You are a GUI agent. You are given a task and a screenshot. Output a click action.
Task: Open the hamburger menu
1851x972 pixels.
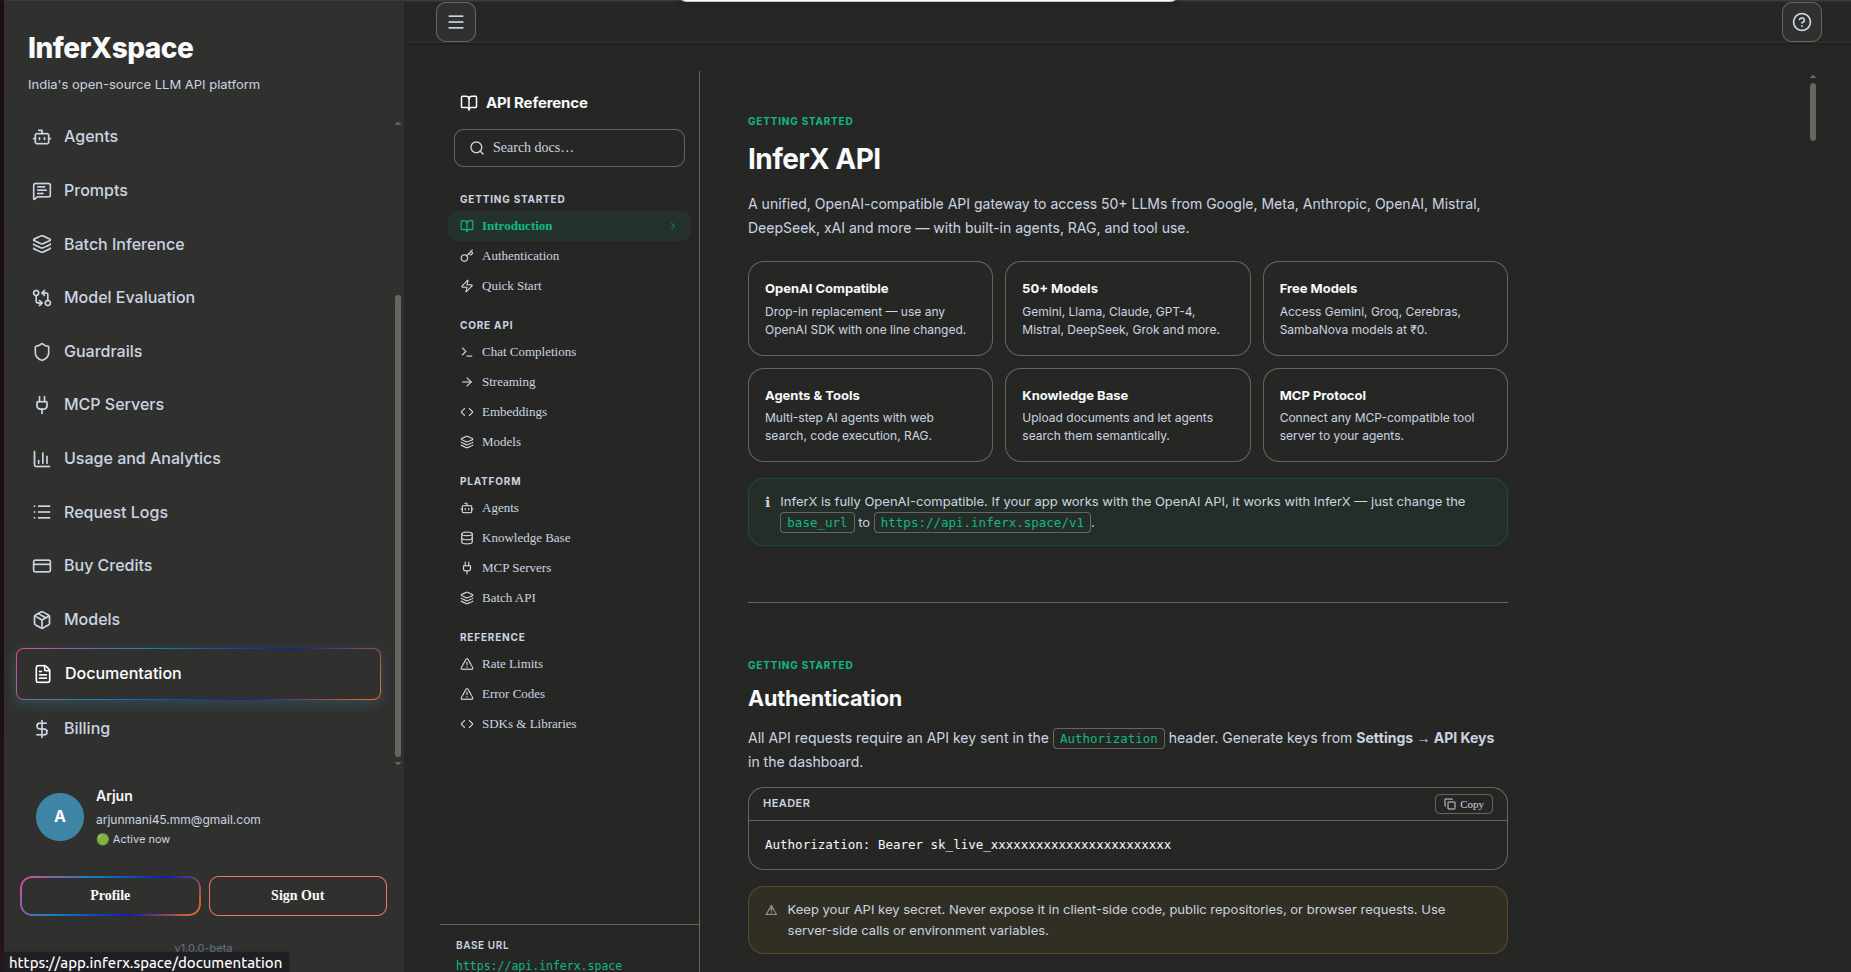tap(456, 21)
